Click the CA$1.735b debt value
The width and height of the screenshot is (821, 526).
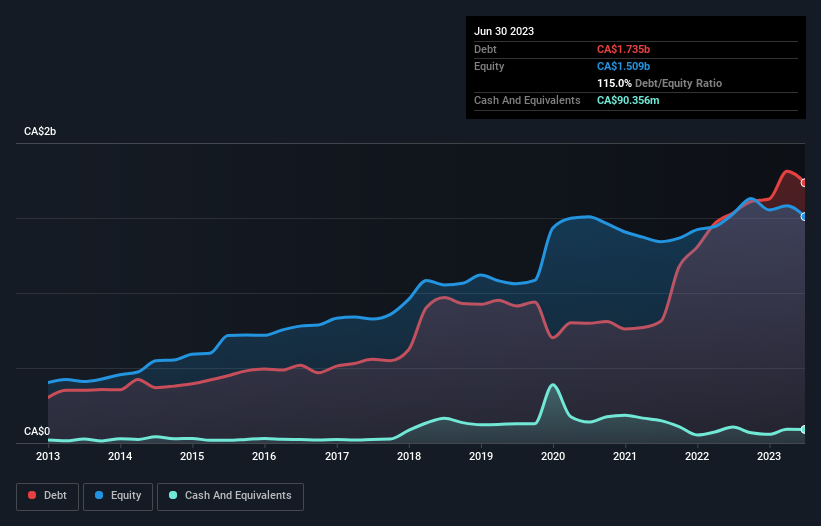click(x=623, y=49)
